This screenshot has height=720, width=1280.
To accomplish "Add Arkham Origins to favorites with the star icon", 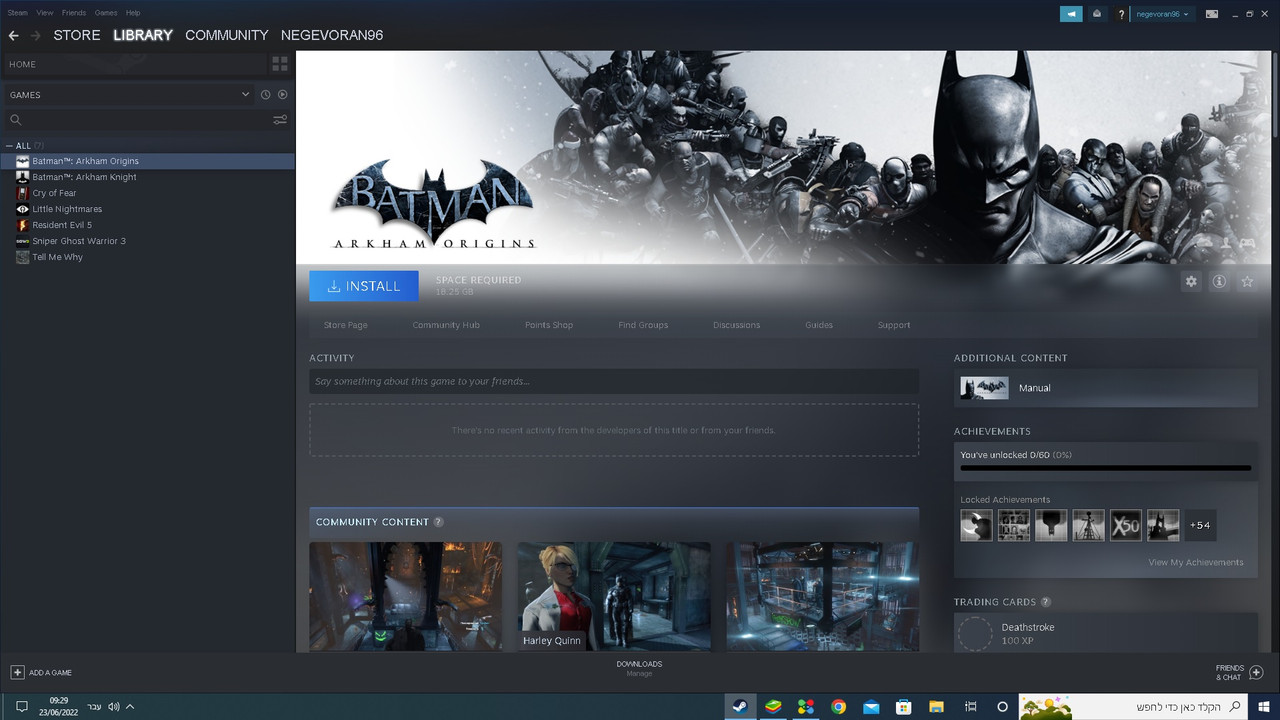I will (x=1247, y=282).
